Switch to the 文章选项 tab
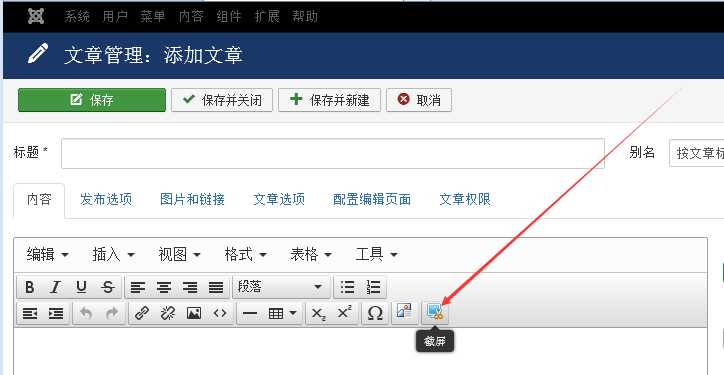Screen dimensions: 724x375 click(x=279, y=200)
